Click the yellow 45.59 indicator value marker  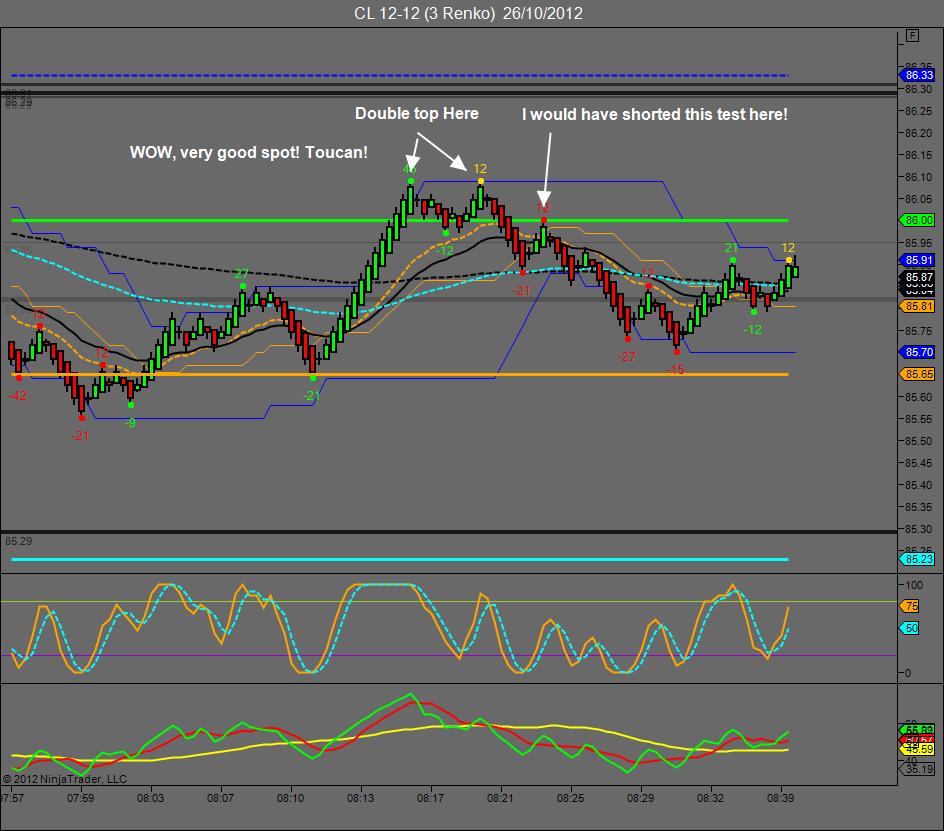(917, 749)
